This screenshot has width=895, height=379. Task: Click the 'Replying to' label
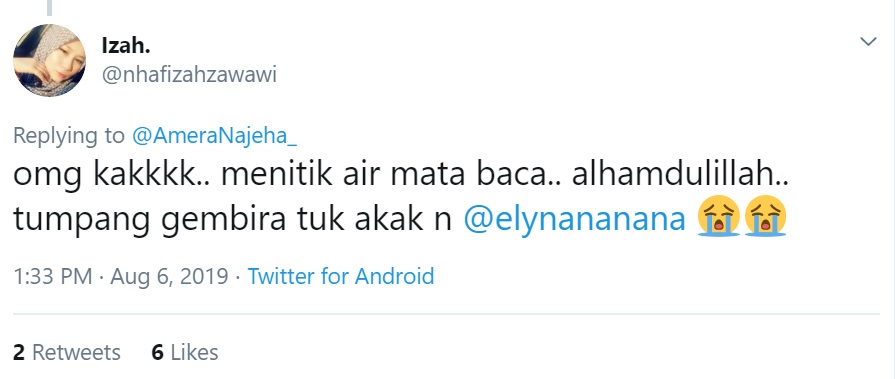point(68,136)
